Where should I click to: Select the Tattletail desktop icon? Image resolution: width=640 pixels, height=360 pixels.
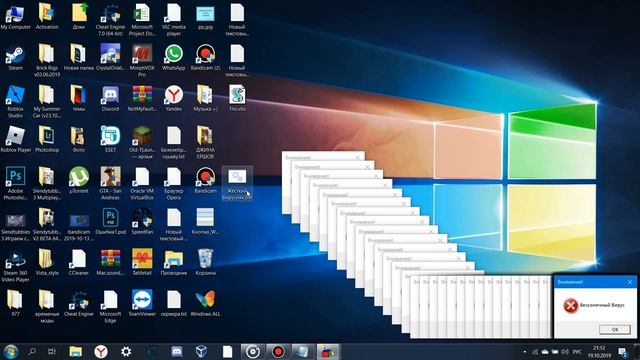coord(142,262)
